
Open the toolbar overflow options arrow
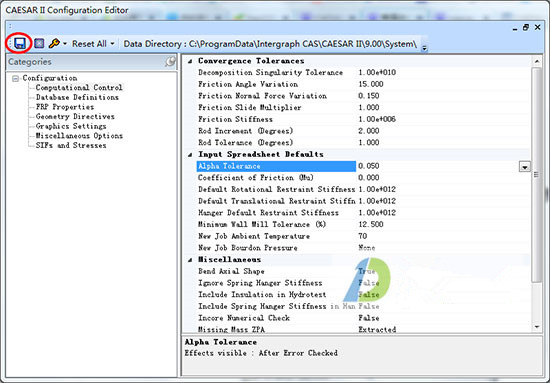coord(424,48)
